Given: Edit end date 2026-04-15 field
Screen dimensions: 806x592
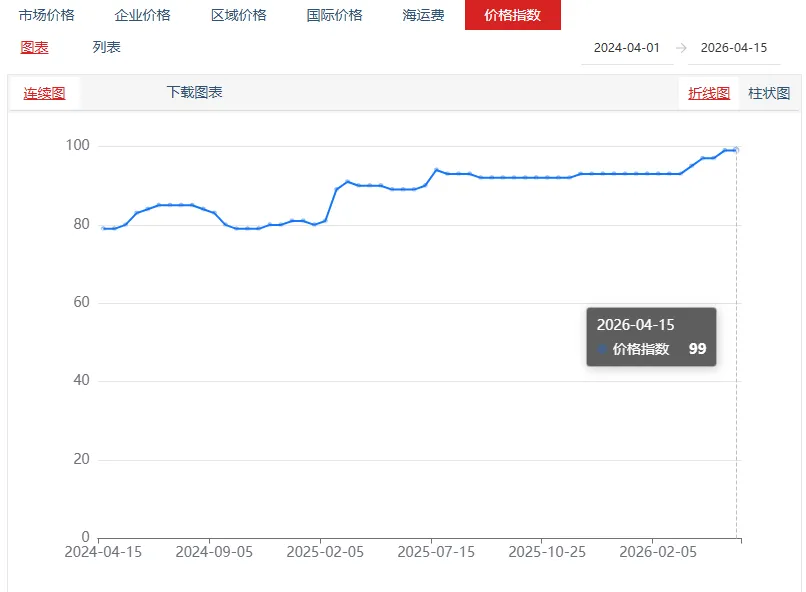Looking at the screenshot, I should (734, 48).
